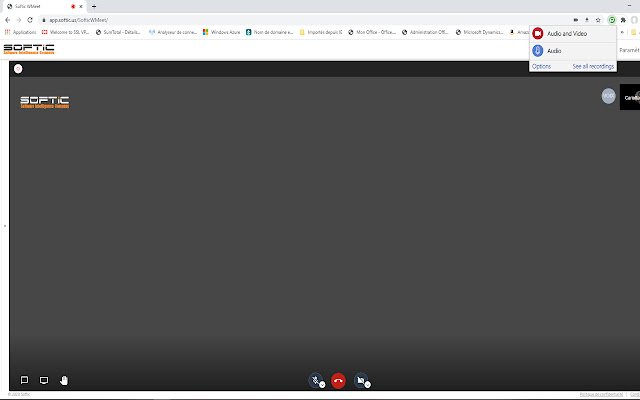Click the padlock site info icon
Screen dimensions: 640x400
pos(44,20)
